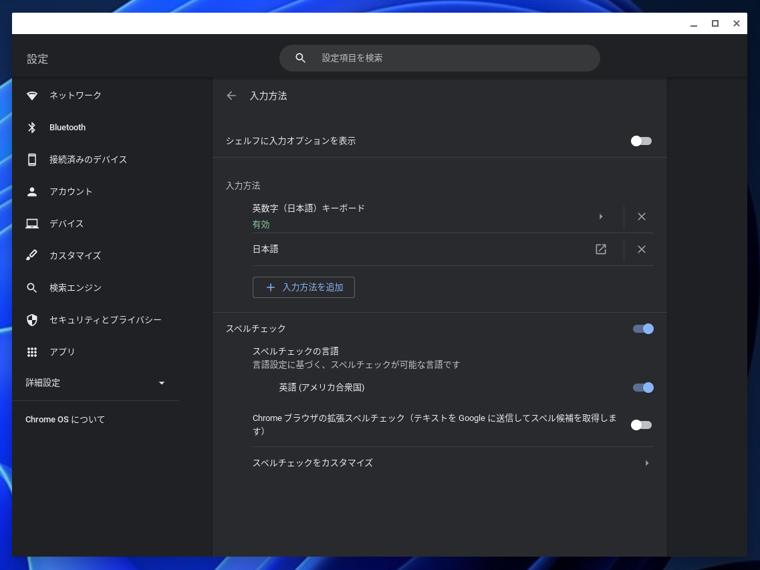Go back with the arrow beside 入力方法
This screenshot has width=760, height=570.
231,96
